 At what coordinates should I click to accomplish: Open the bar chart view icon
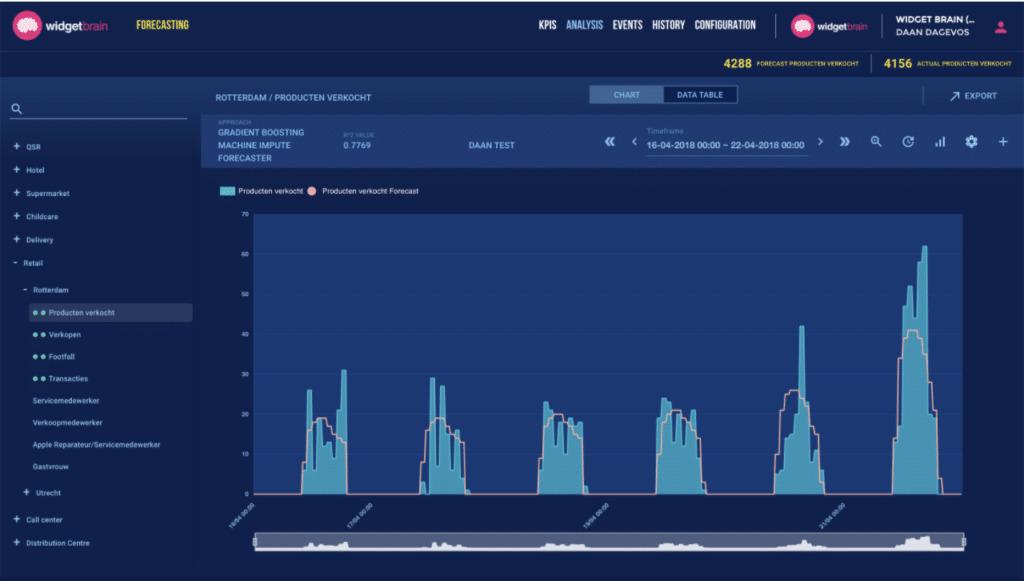pyautogui.click(x=940, y=142)
